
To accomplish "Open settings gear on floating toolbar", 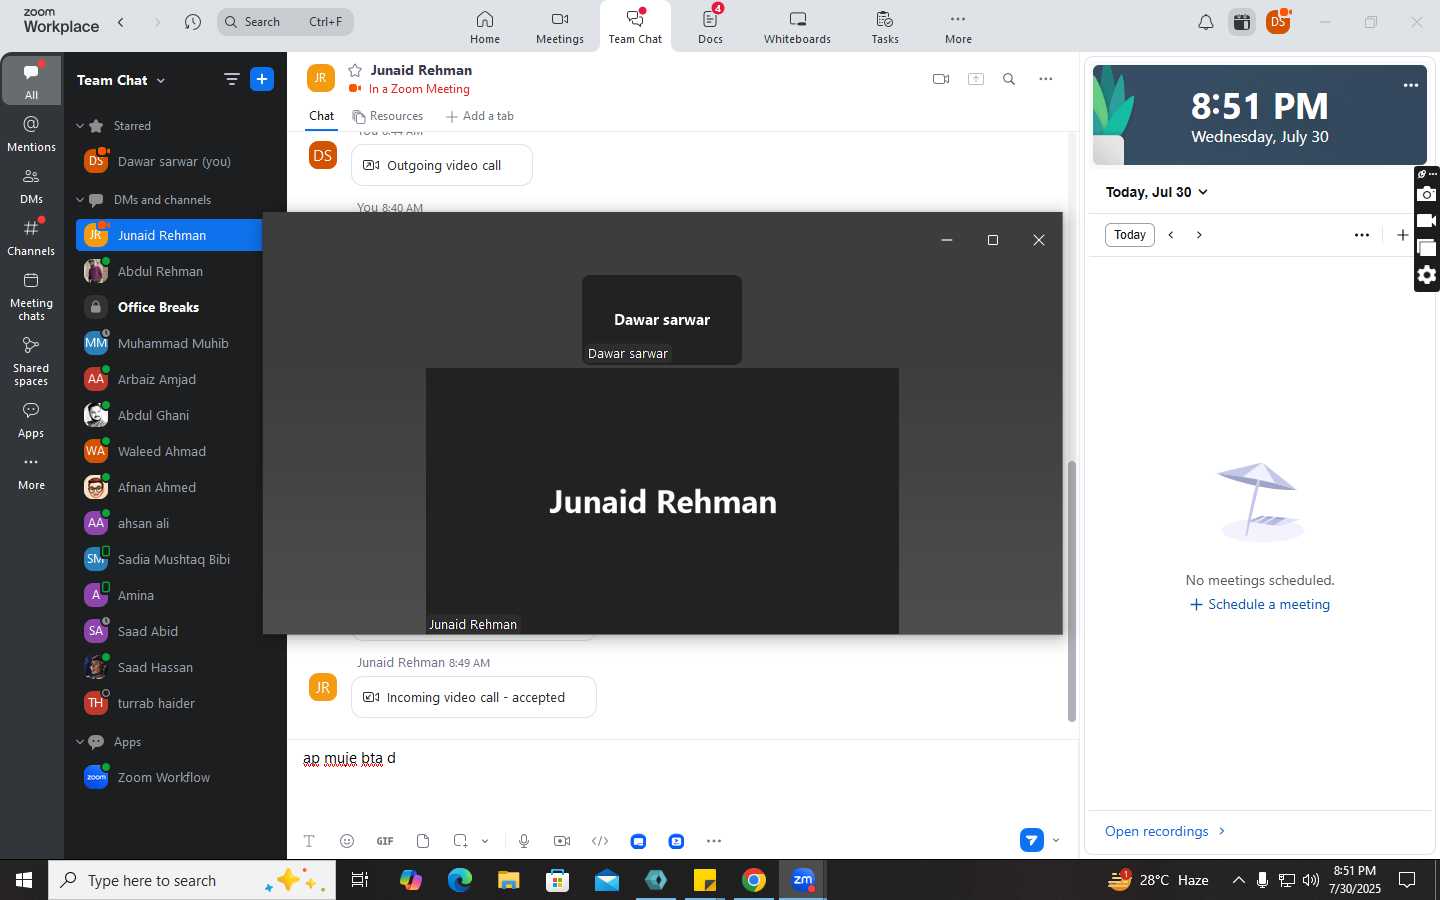I will coord(1427,275).
